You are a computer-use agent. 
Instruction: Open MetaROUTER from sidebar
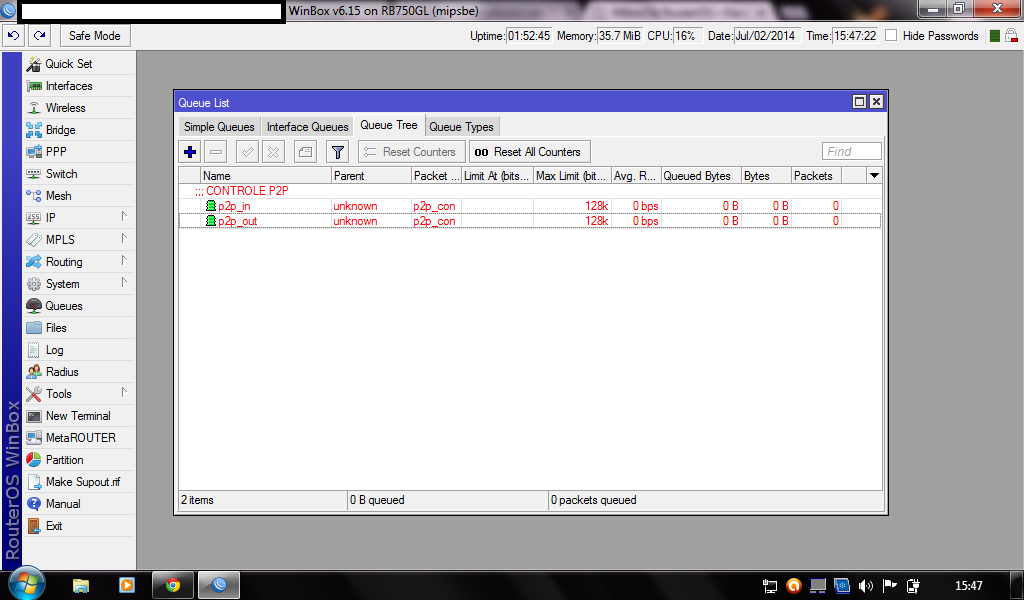[79, 437]
